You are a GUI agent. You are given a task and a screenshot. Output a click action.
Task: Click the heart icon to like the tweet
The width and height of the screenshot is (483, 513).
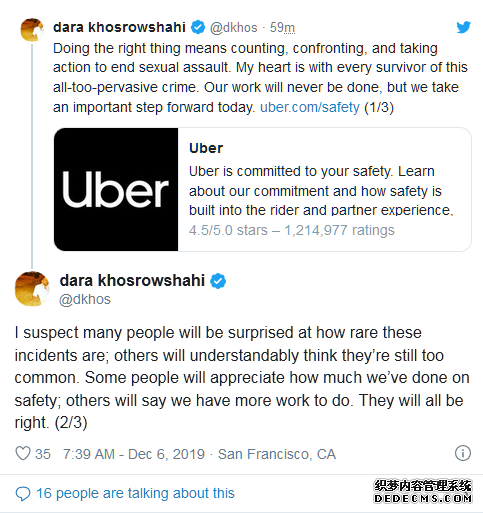(x=23, y=453)
